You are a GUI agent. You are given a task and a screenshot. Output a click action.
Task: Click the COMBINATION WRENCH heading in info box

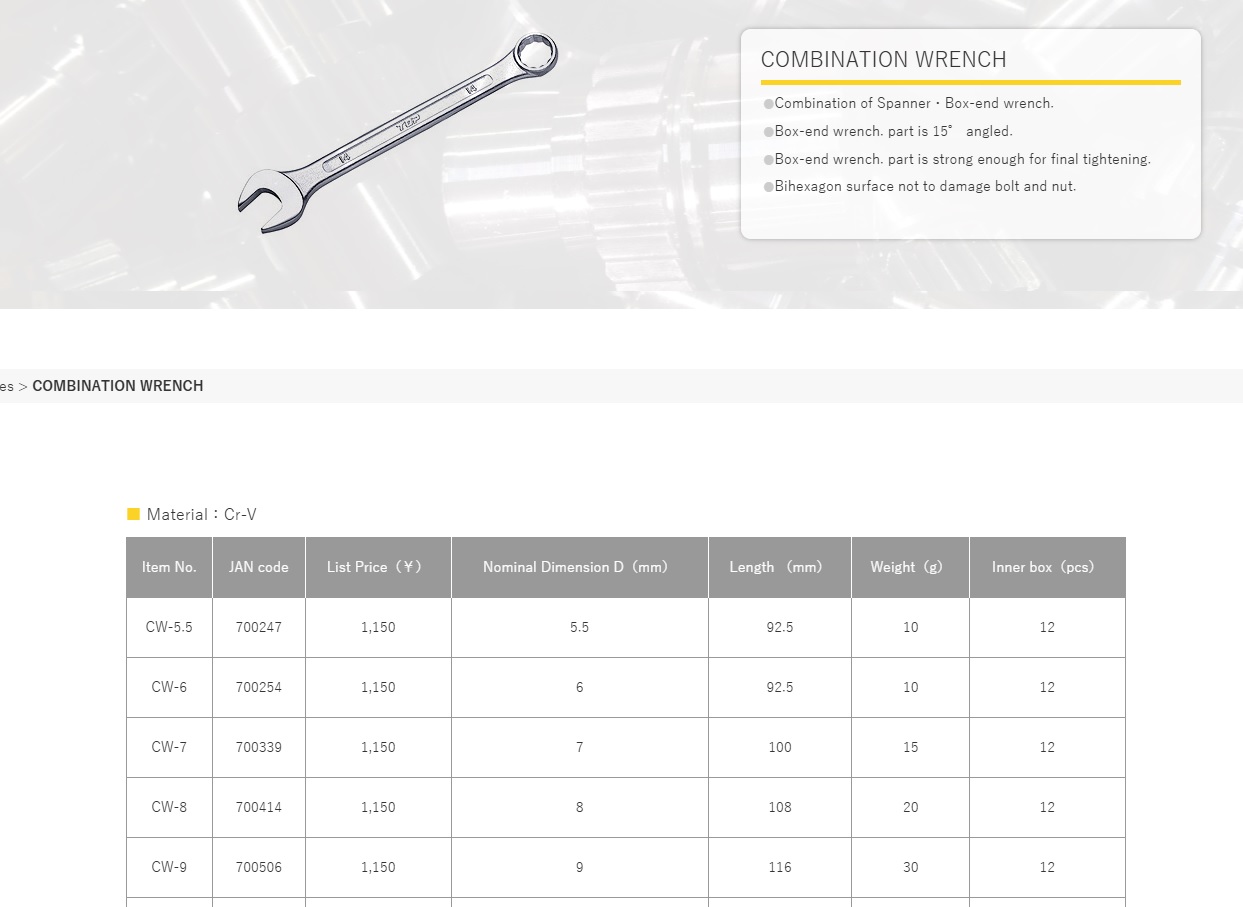[883, 60]
